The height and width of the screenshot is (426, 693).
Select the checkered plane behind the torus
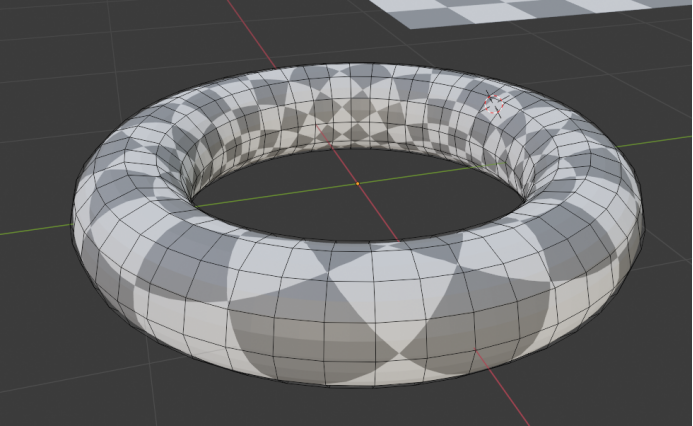535,12
